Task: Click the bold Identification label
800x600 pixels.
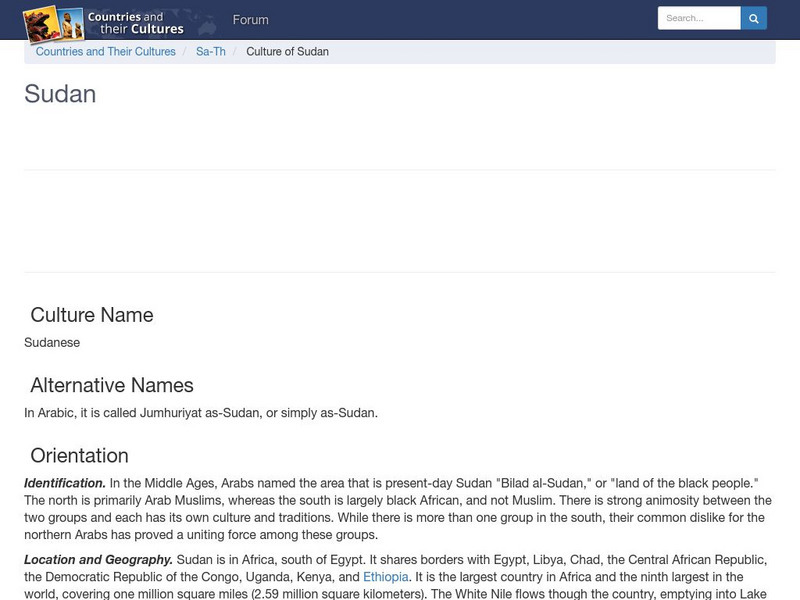Action: click(65, 483)
